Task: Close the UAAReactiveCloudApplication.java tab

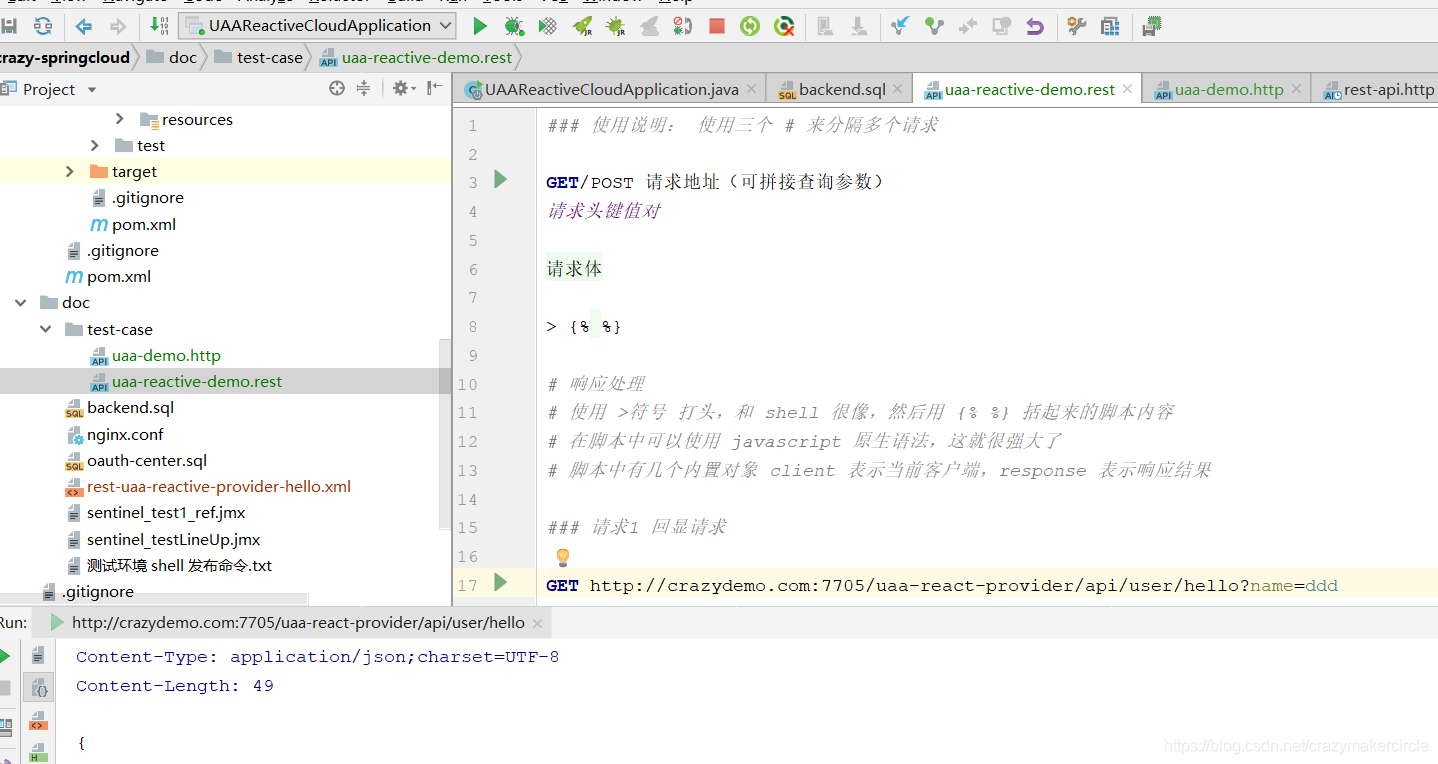Action: tap(751, 89)
